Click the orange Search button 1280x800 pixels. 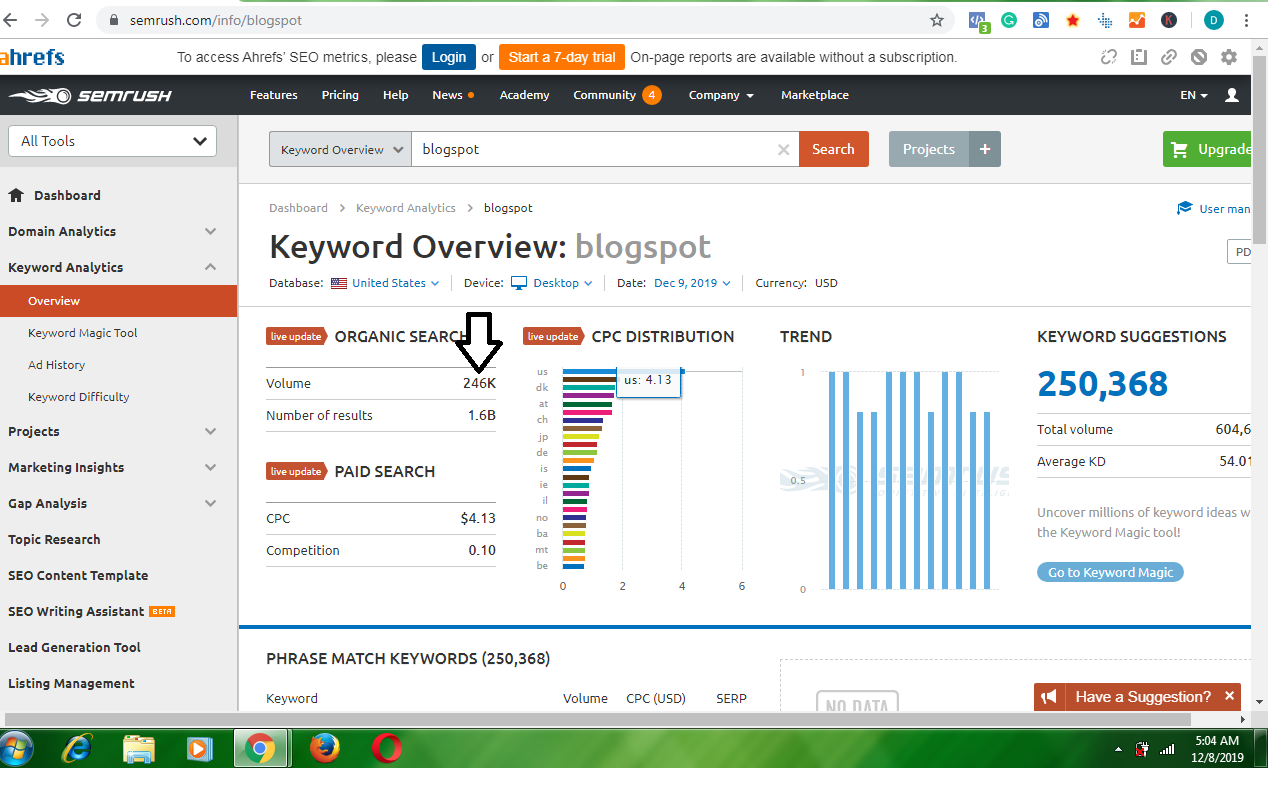point(833,149)
